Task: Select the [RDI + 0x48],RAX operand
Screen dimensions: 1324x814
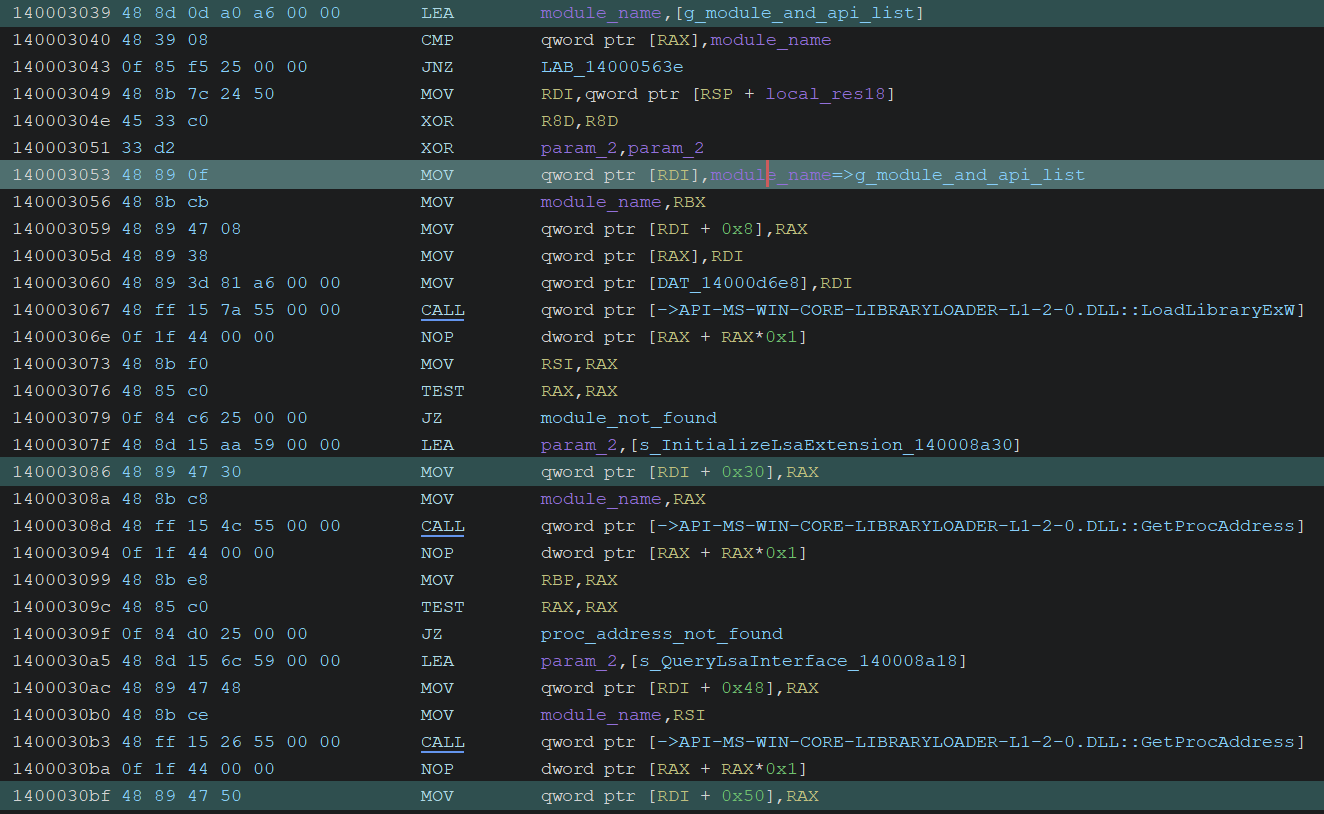Action: click(733, 688)
